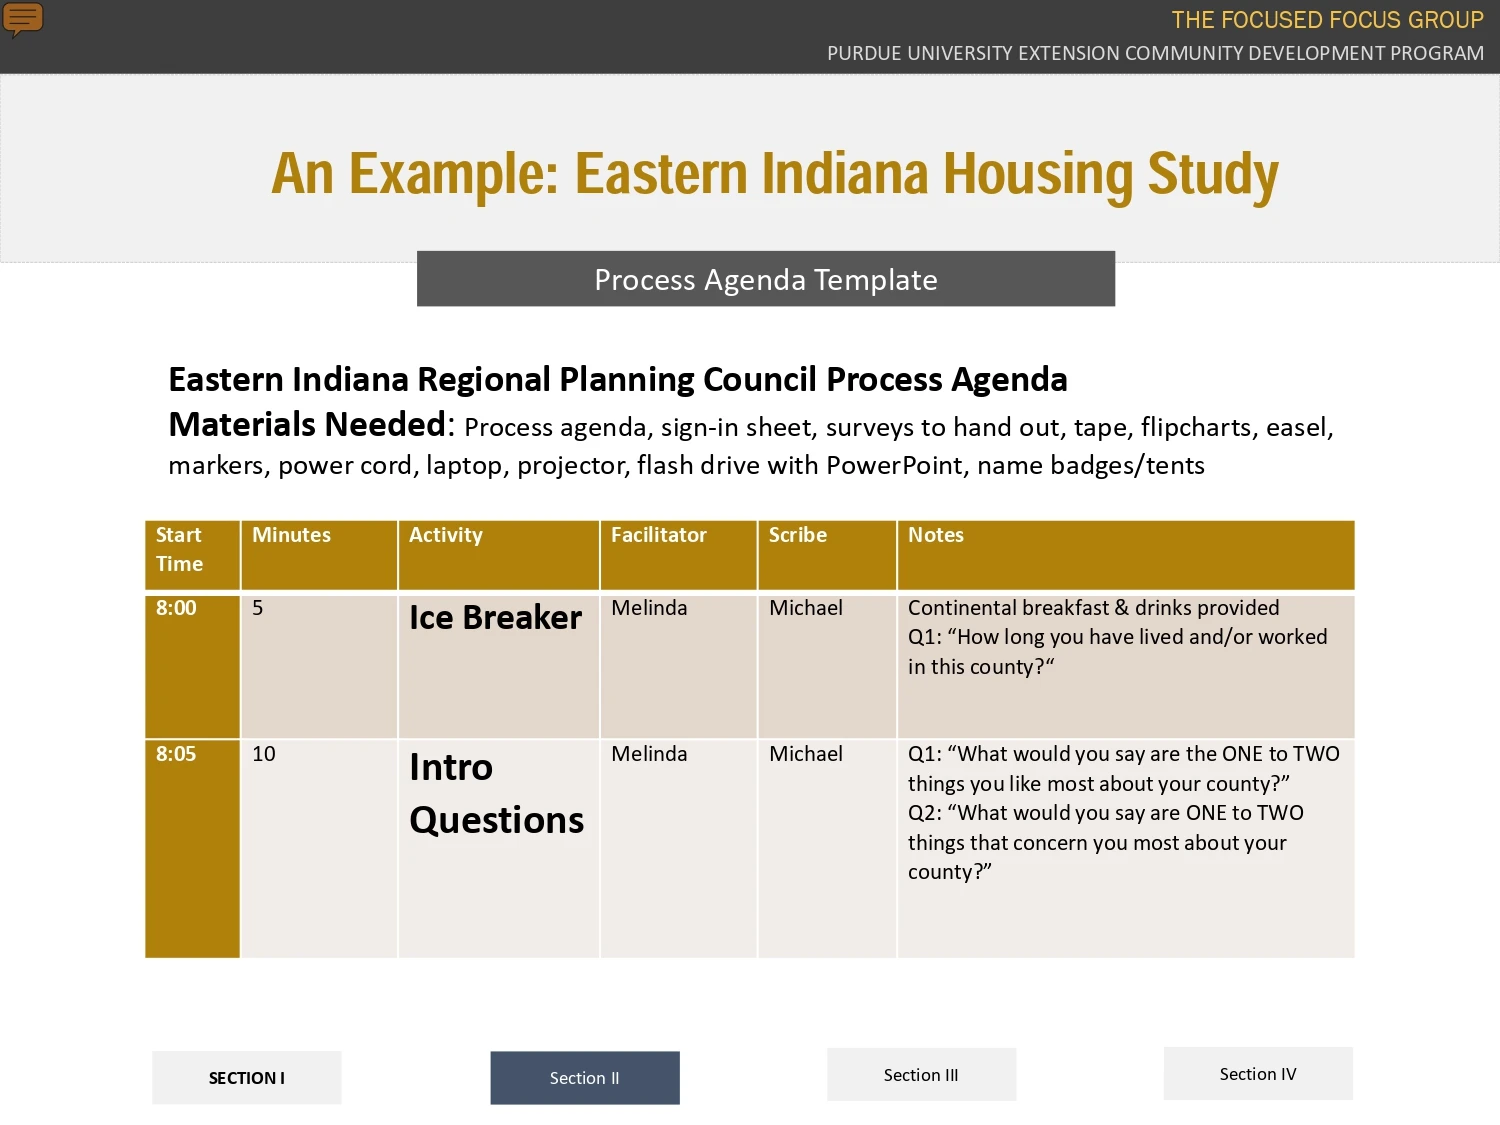Image resolution: width=1500 pixels, height=1125 pixels.
Task: Click Melinda in the Intro Questions row
Action: click(x=679, y=849)
